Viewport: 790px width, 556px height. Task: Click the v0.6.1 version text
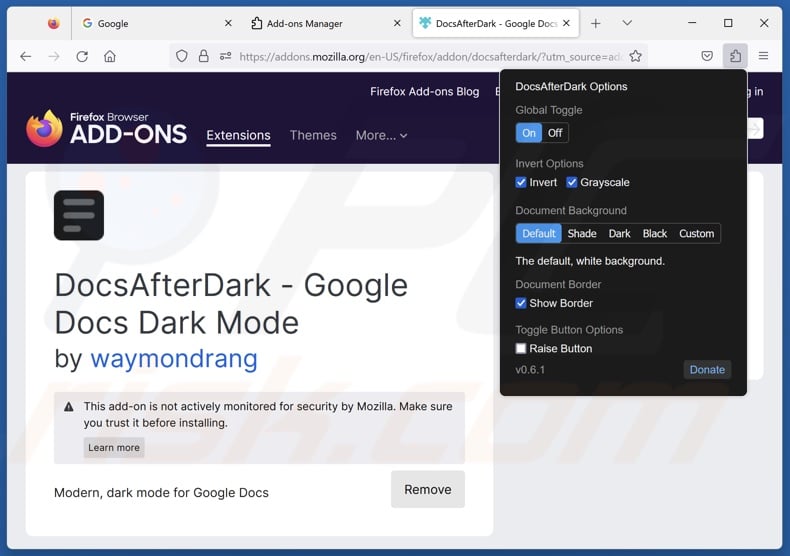tap(530, 370)
